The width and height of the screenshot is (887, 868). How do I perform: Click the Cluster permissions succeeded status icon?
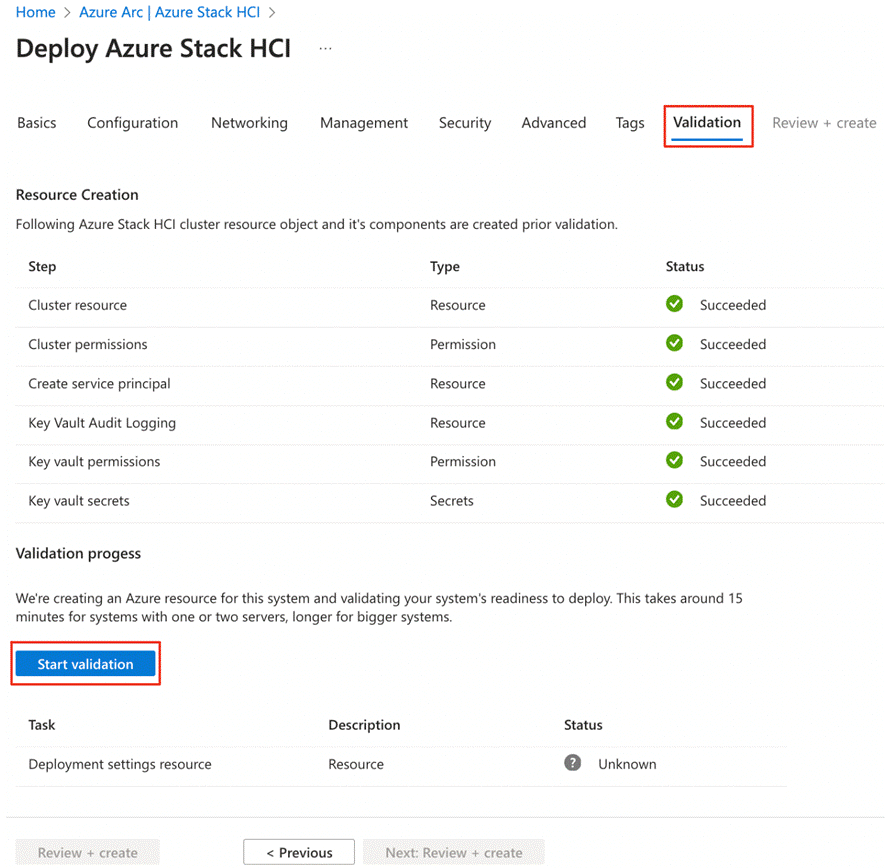675,343
